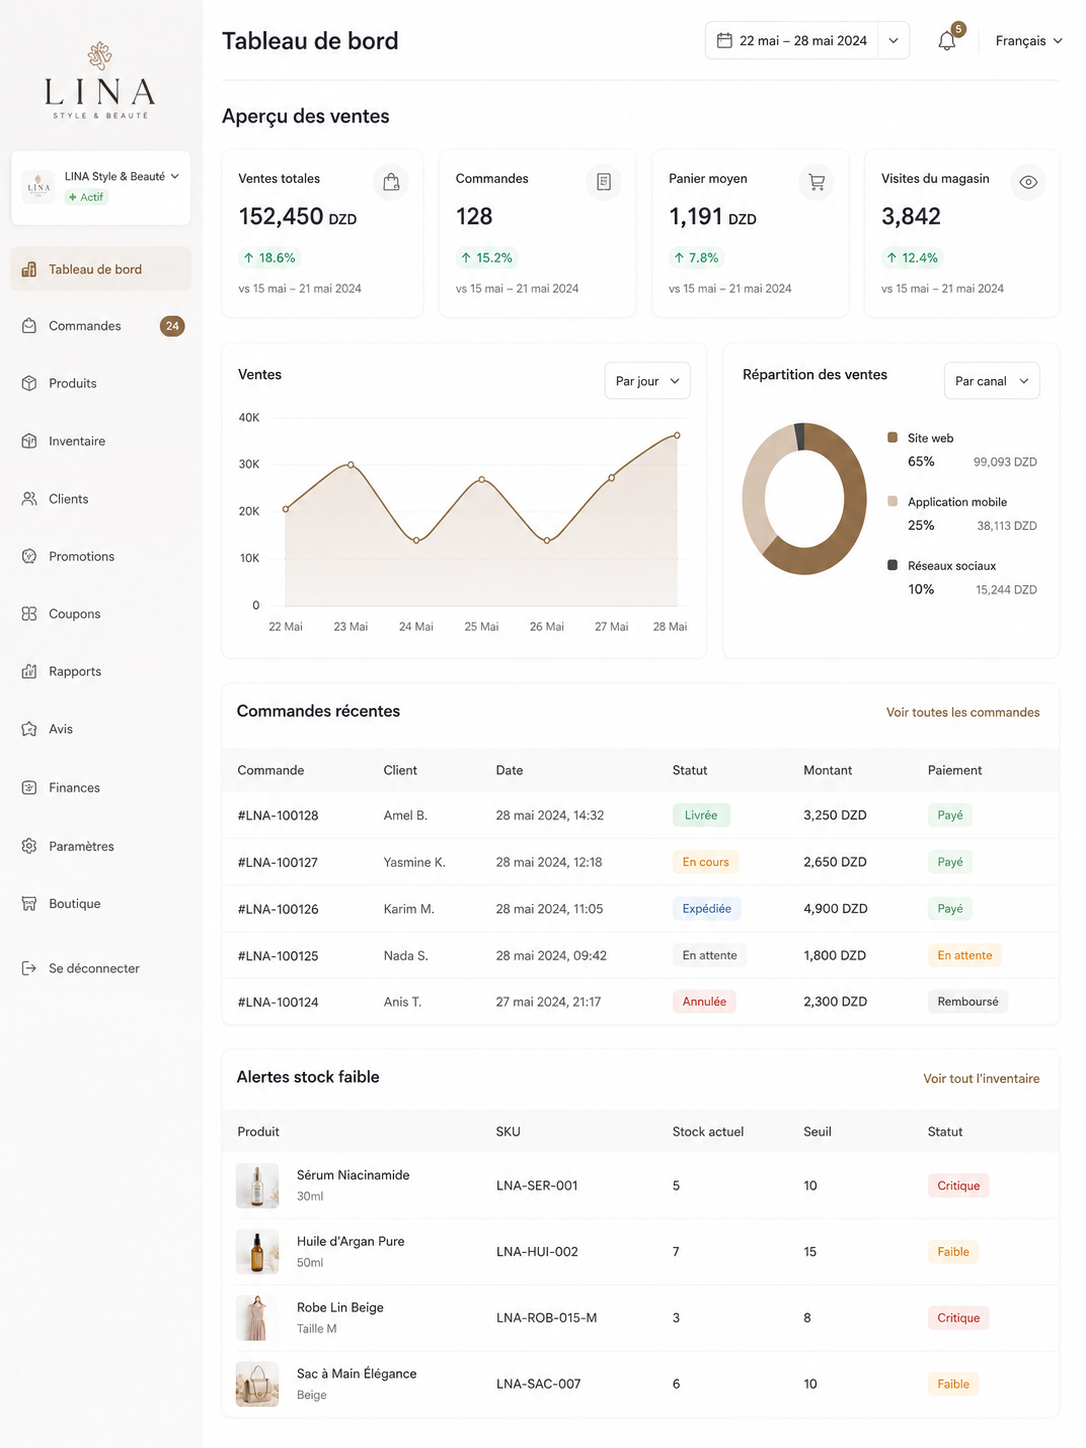
Task: Open the Français language selector
Action: pos(1029,41)
